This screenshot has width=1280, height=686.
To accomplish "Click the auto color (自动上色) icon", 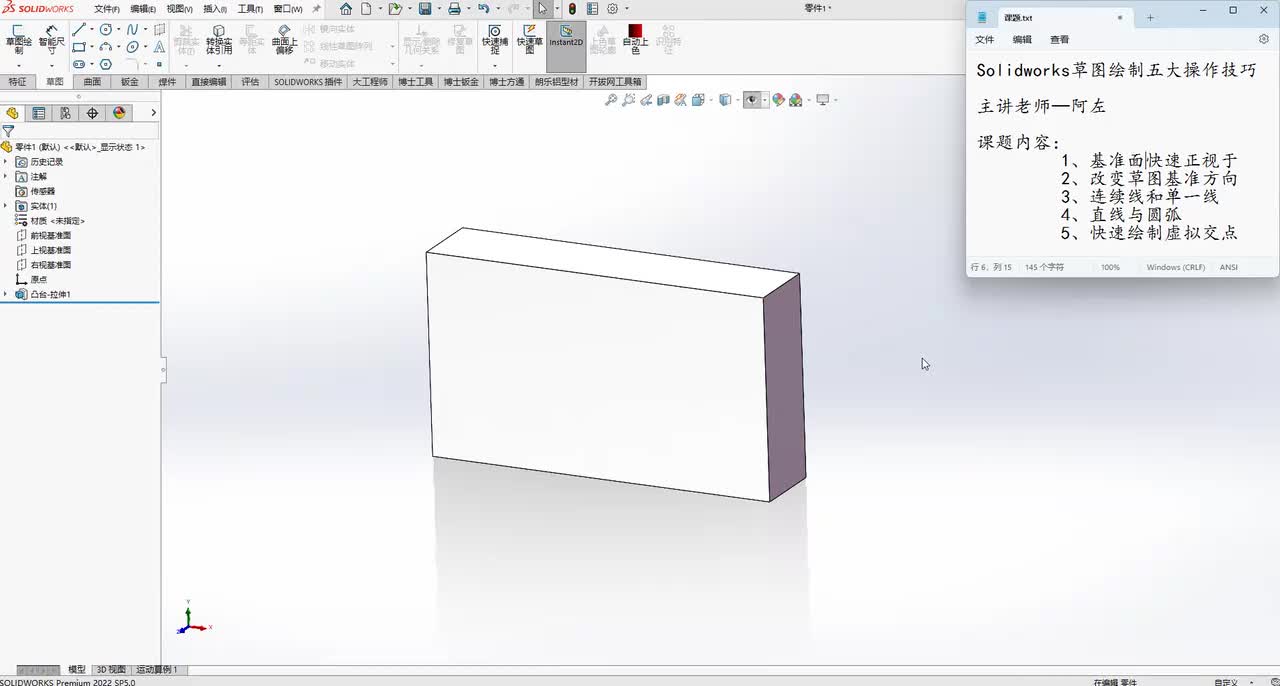I will 635,31.
